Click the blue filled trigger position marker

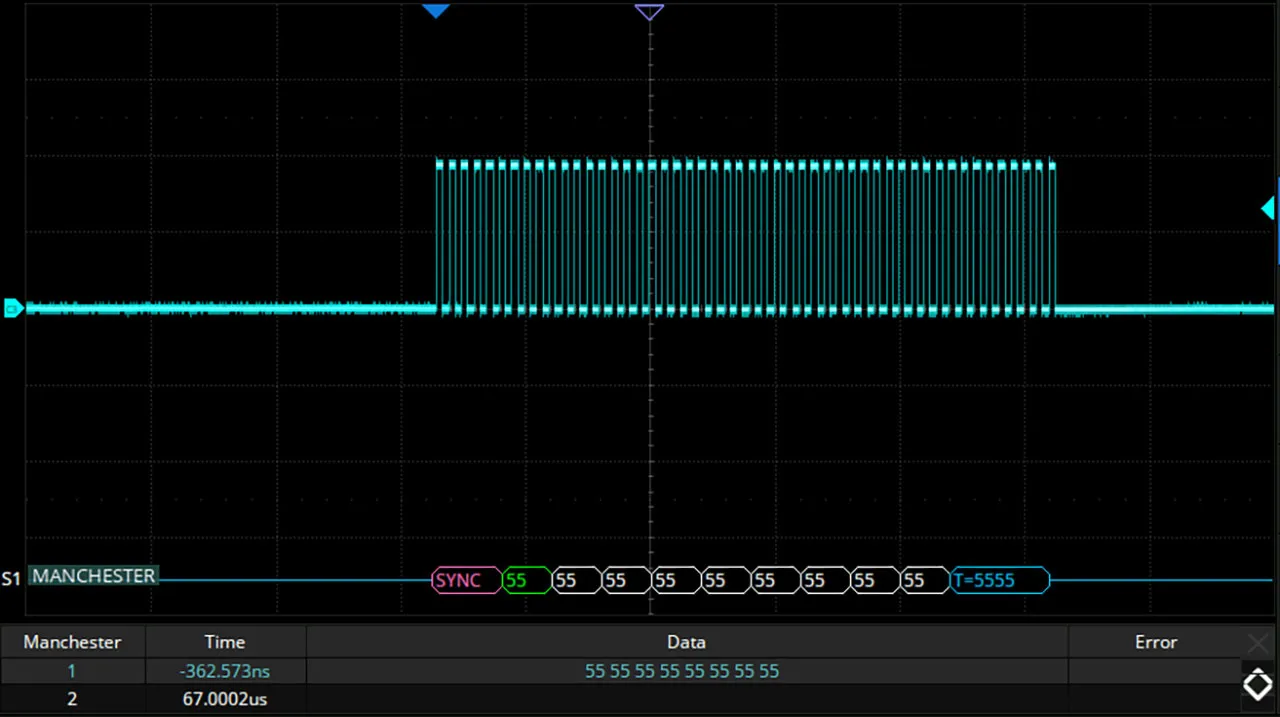click(x=435, y=11)
